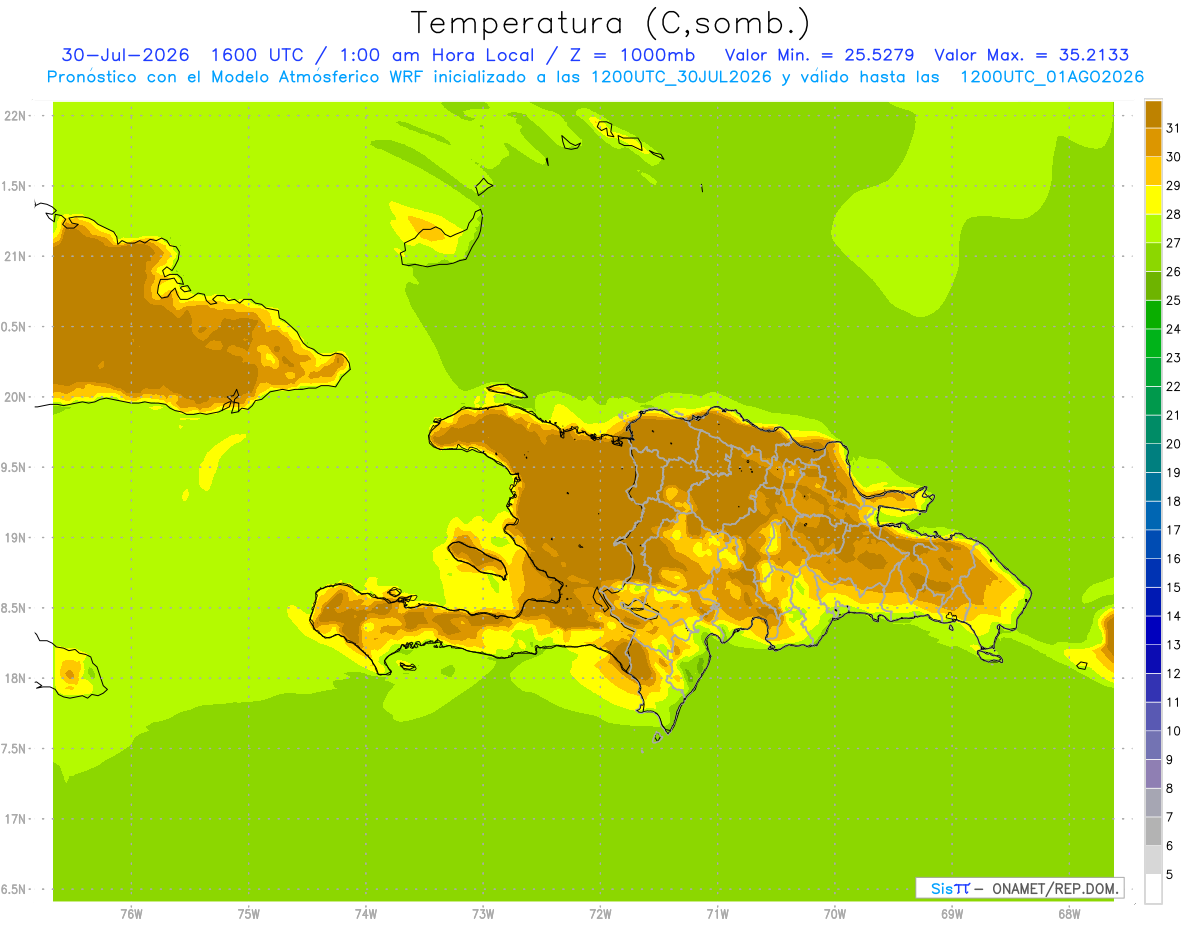Click the '76W' longitude label
1200x927 pixels.
(131, 914)
